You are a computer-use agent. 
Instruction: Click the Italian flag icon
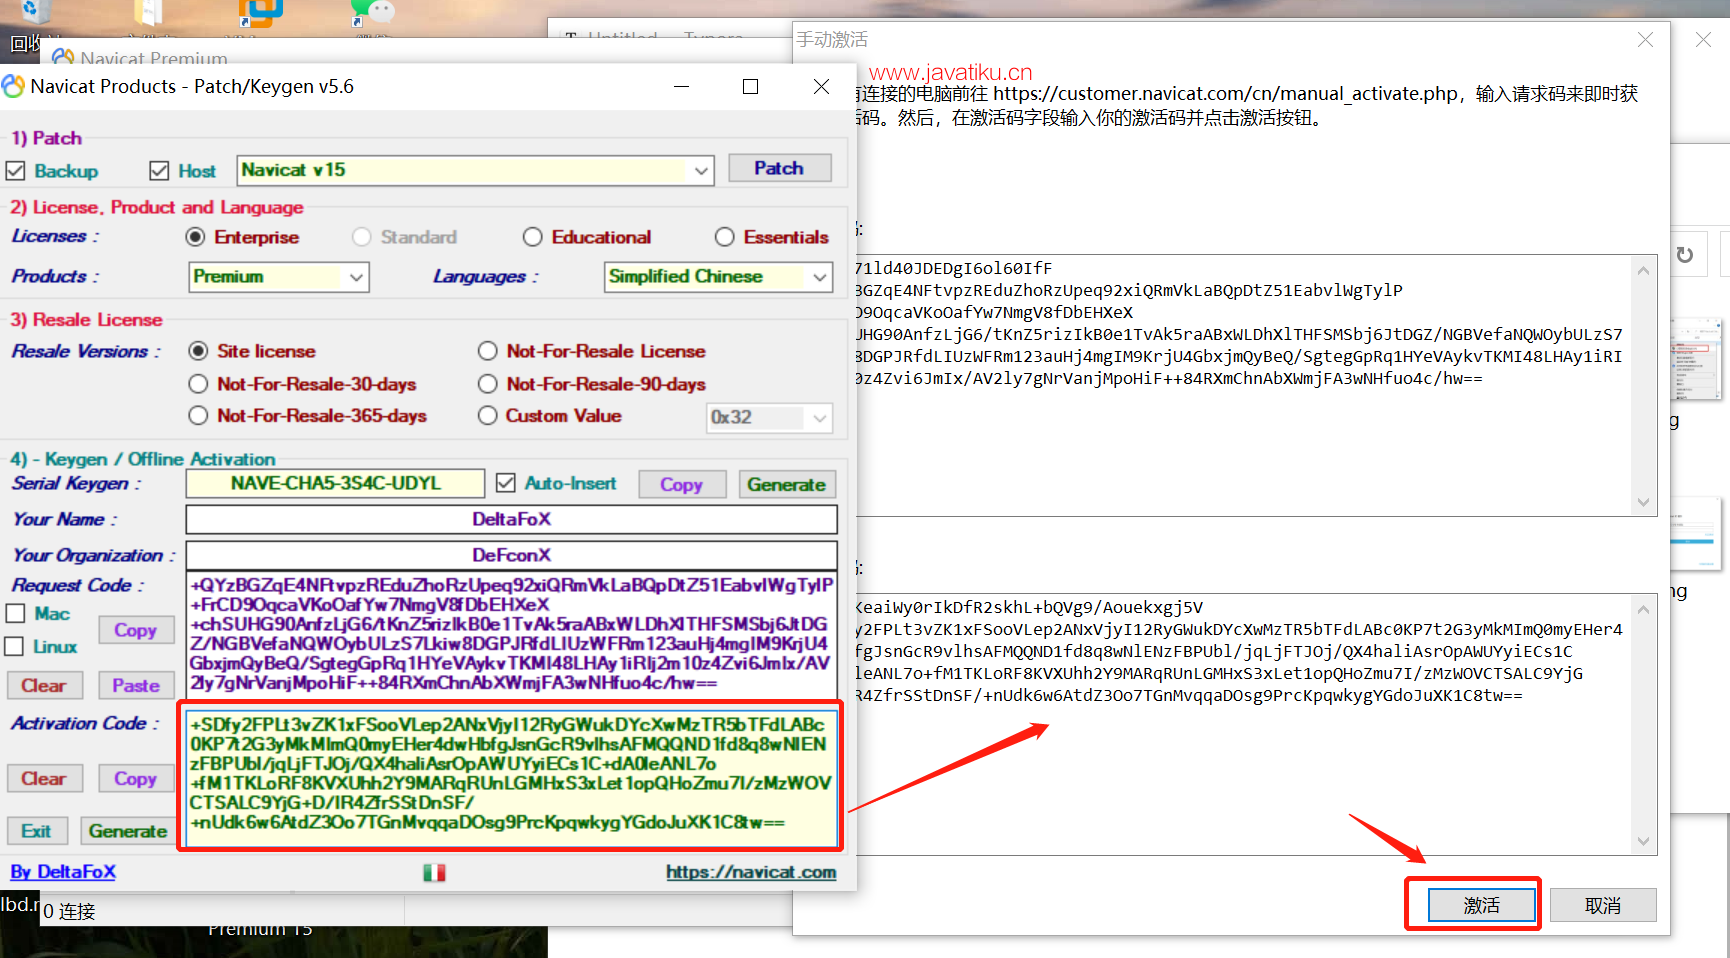434,873
